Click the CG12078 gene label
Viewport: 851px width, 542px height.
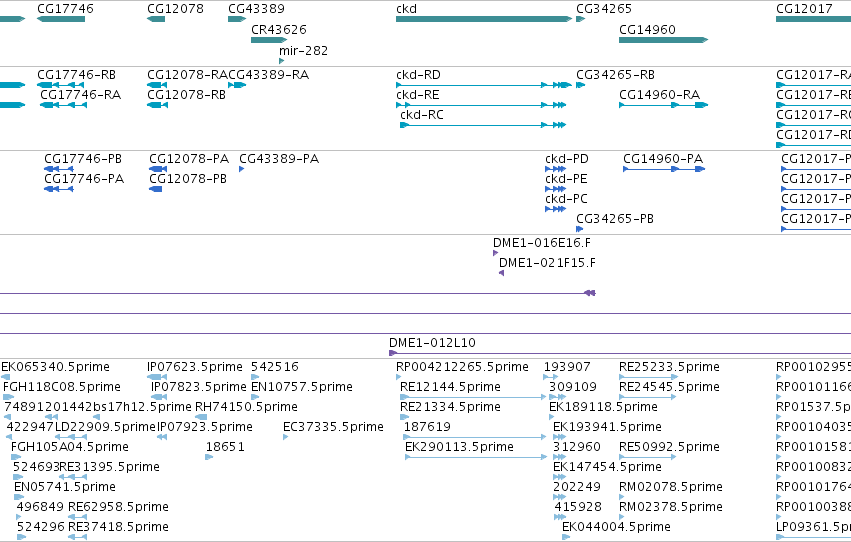[175, 9]
